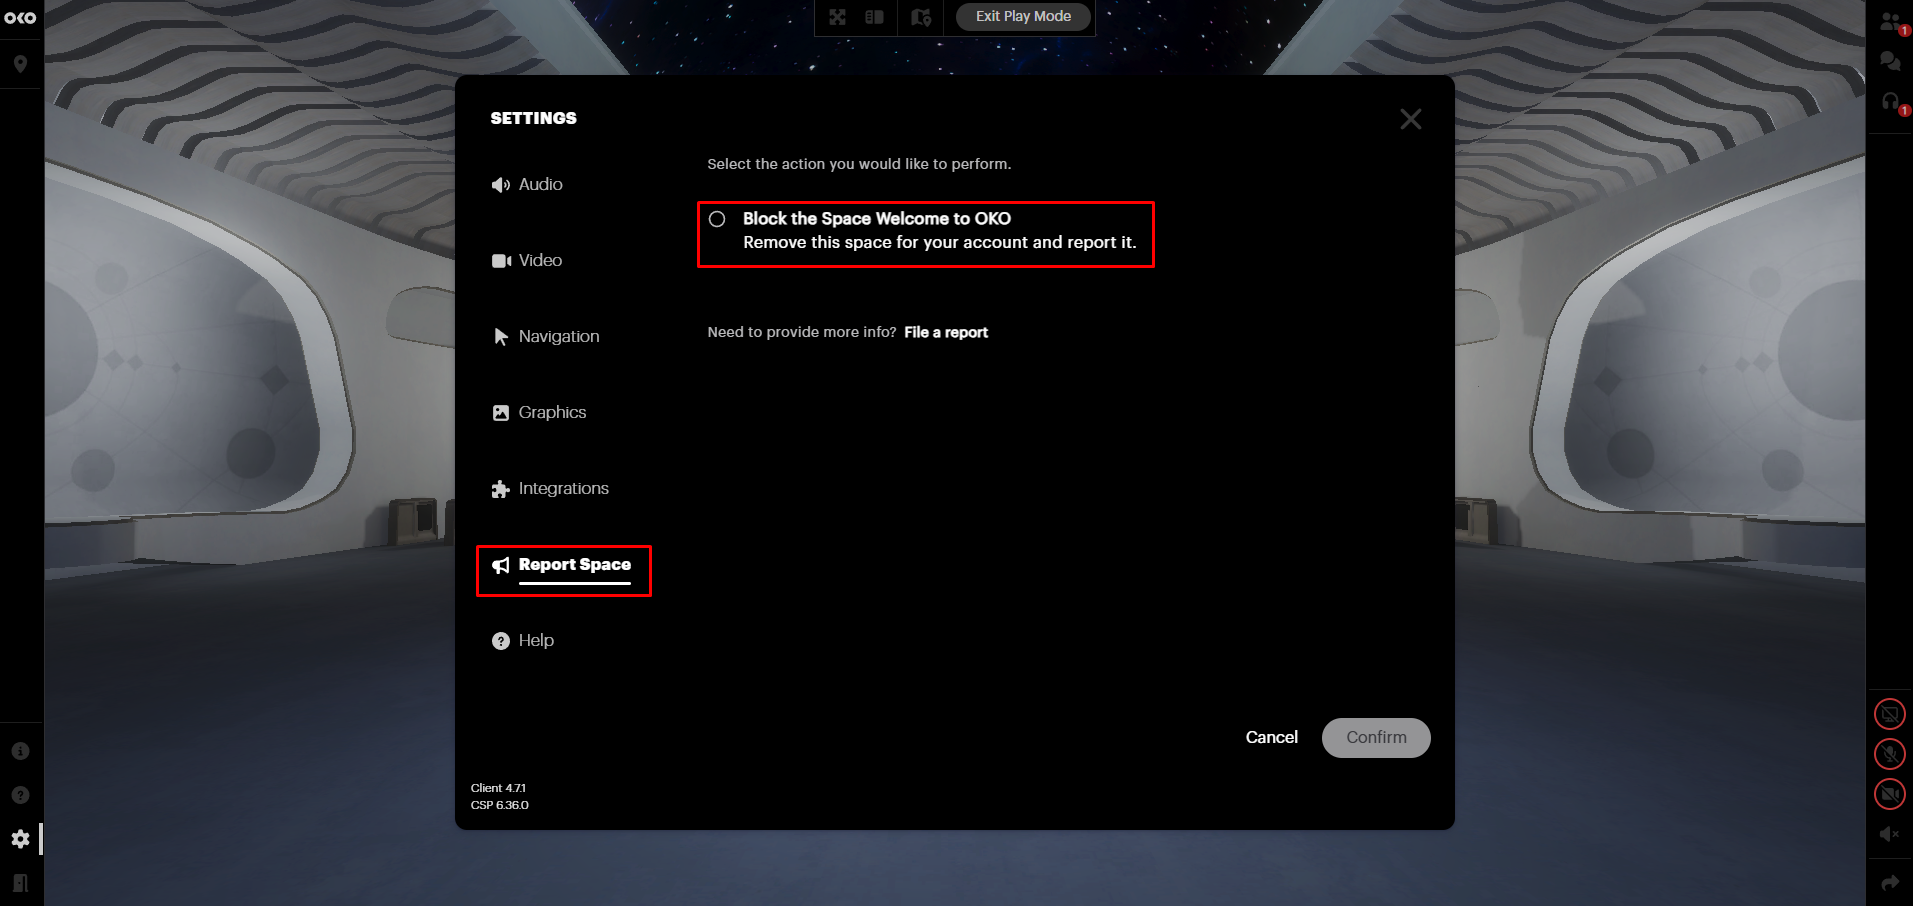Screen dimensions: 1913x906
Task: Select Block the Space Welcome to OKO radio
Action: pos(717,219)
